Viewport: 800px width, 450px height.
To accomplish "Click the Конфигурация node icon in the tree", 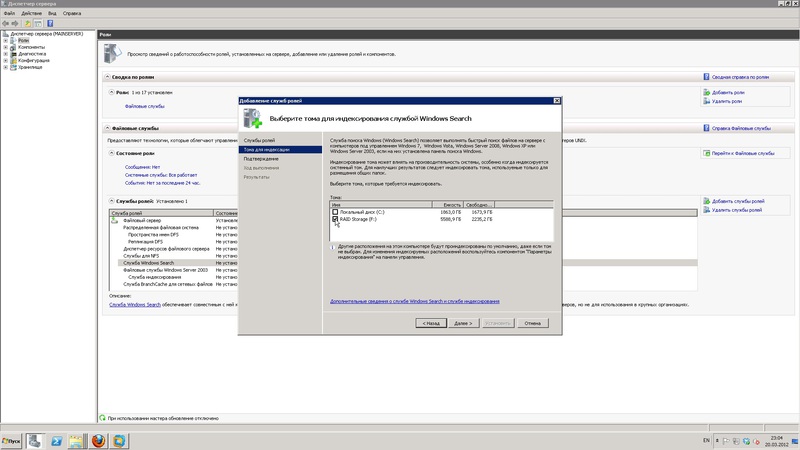I will click(13, 60).
